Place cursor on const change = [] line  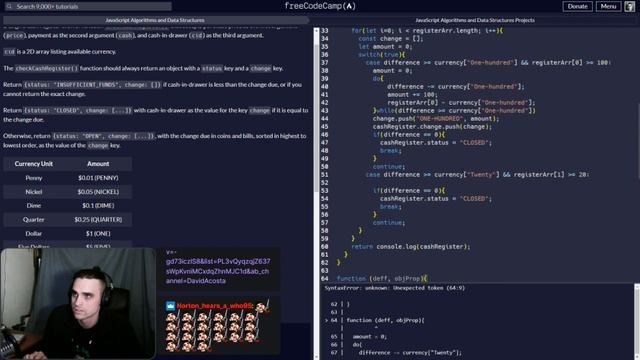pyautogui.click(x=391, y=39)
